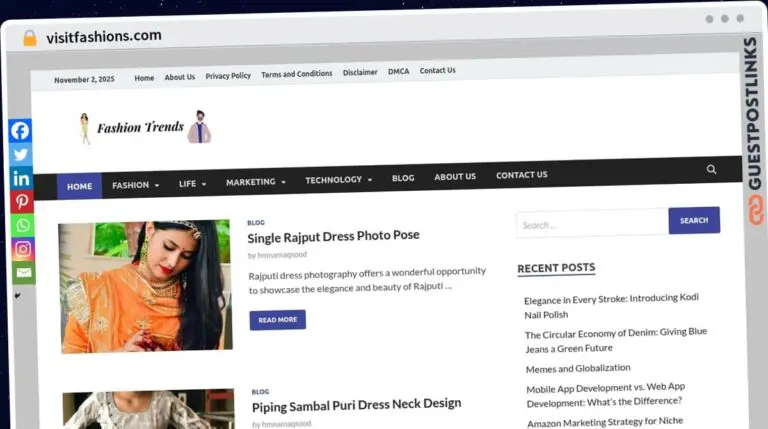The width and height of the screenshot is (768, 429).
Task: Share the page on Facebook
Action: 20,131
